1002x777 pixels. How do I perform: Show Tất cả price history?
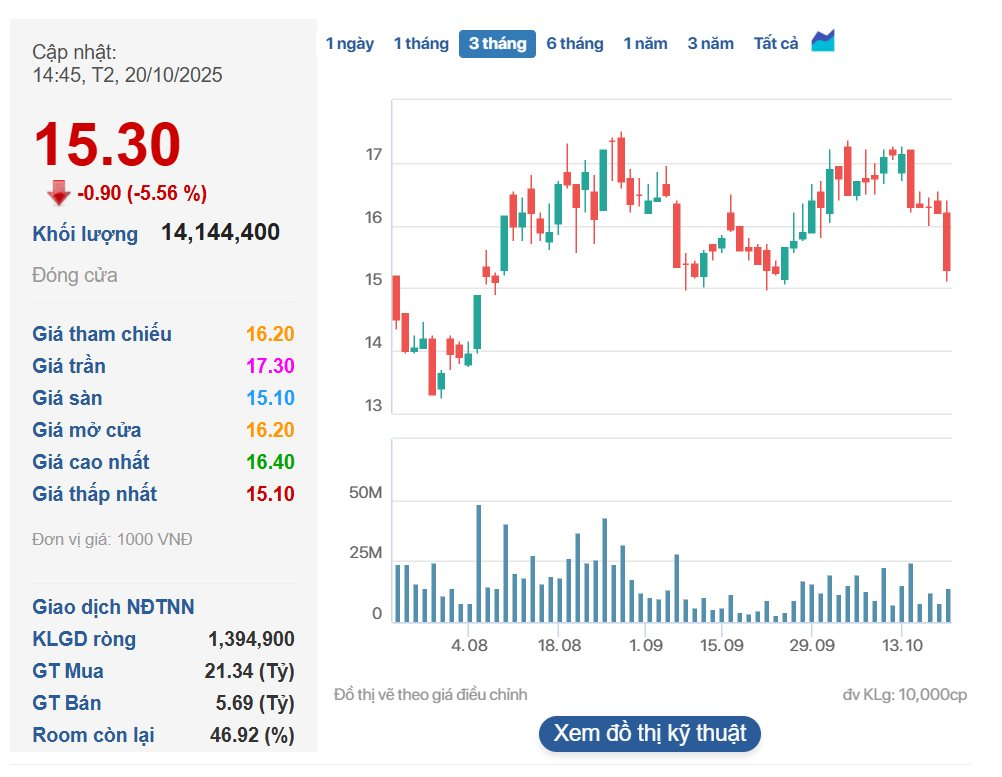pos(776,44)
